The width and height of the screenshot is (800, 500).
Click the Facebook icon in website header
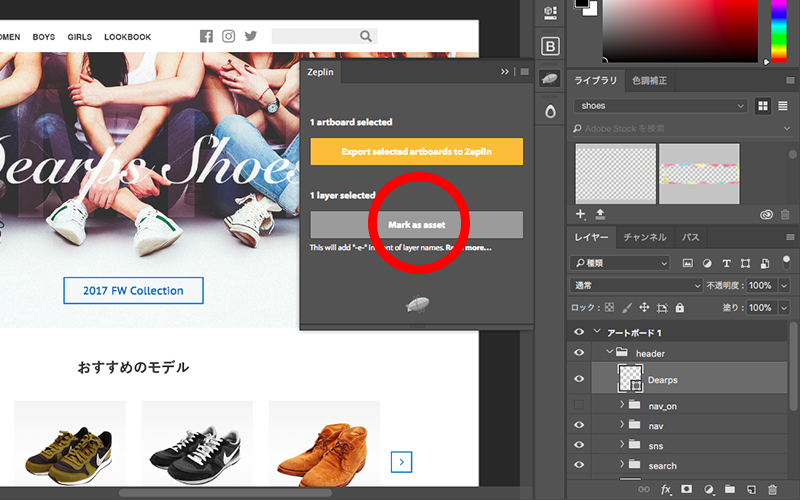point(206,37)
